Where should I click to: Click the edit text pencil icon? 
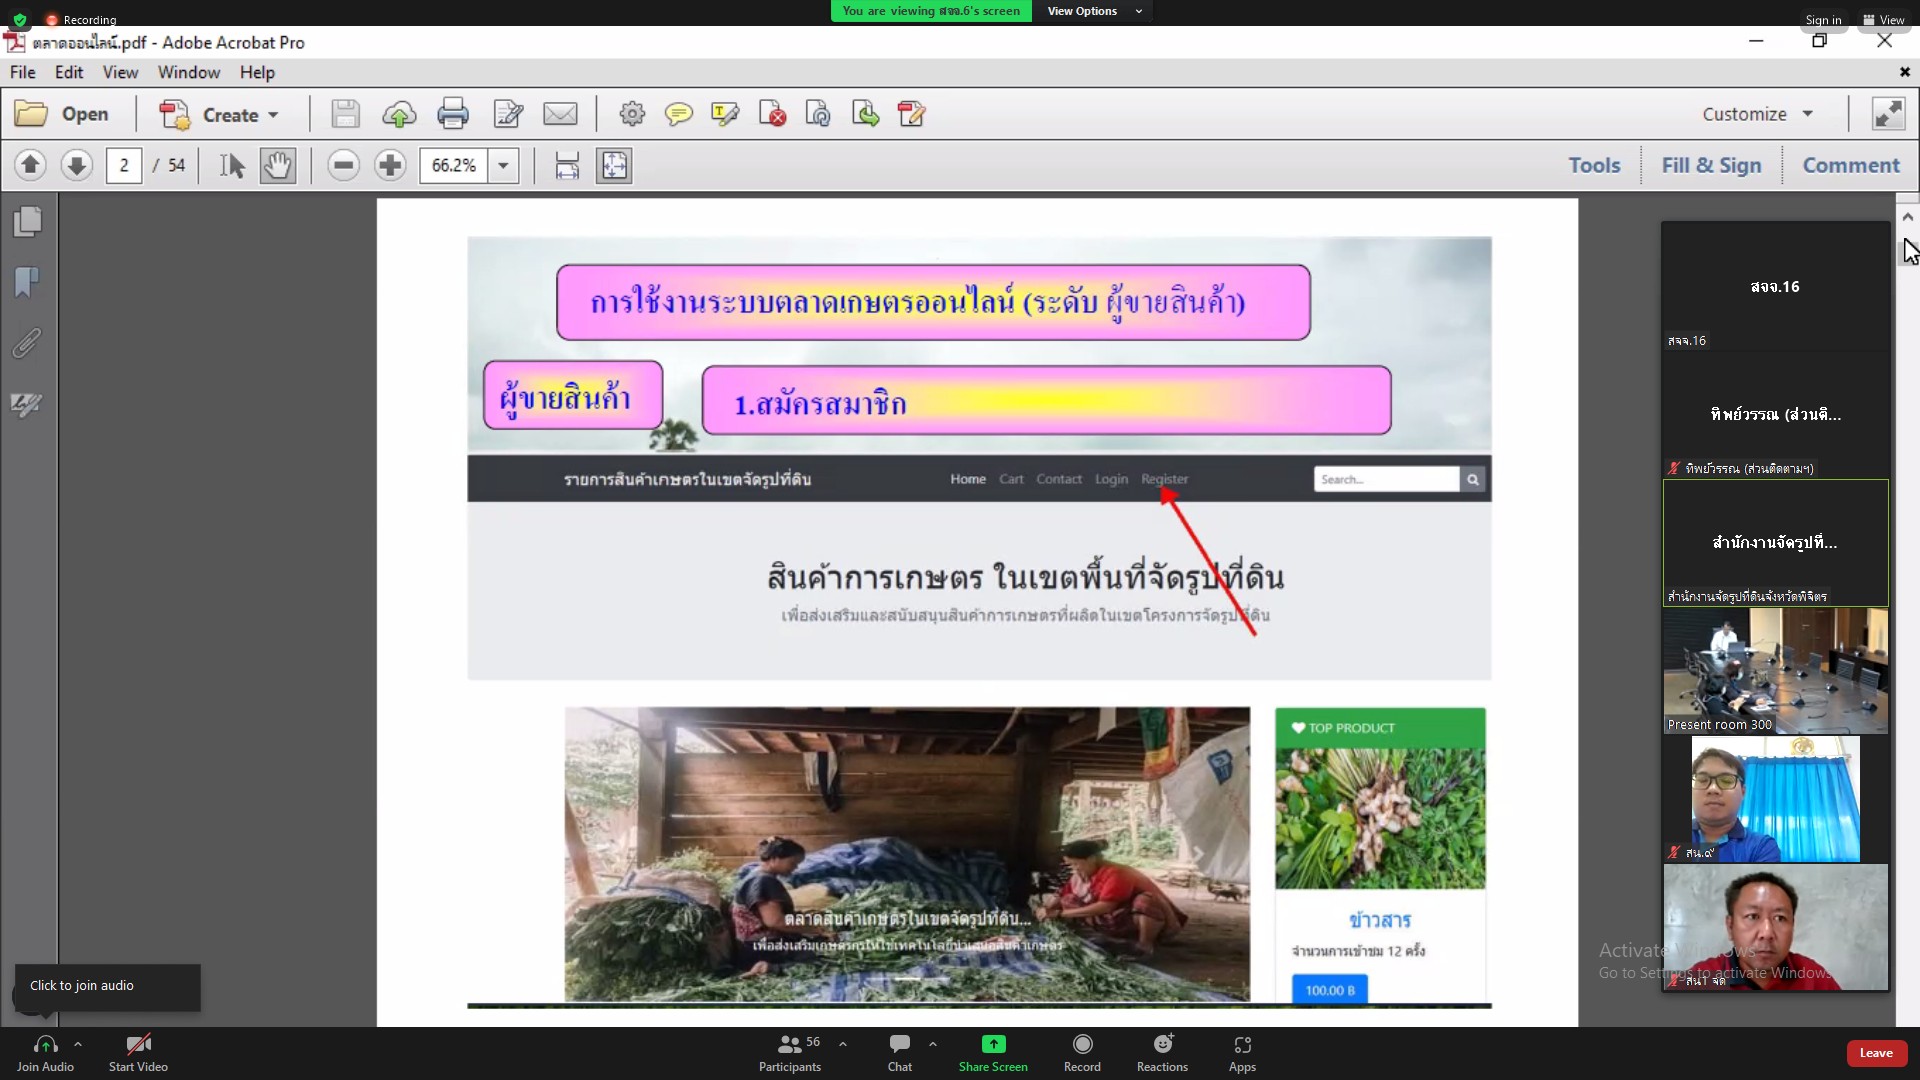pyautogui.click(x=508, y=114)
